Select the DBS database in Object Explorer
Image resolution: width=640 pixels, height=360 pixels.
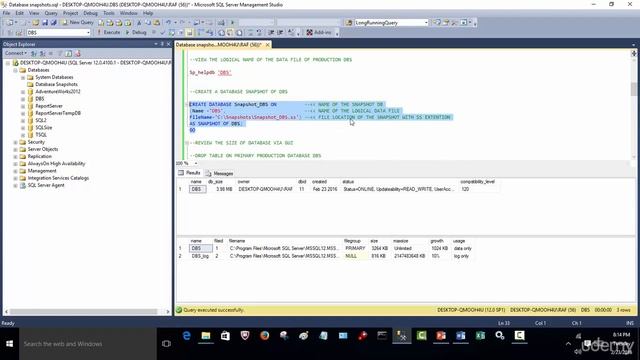pos(40,99)
